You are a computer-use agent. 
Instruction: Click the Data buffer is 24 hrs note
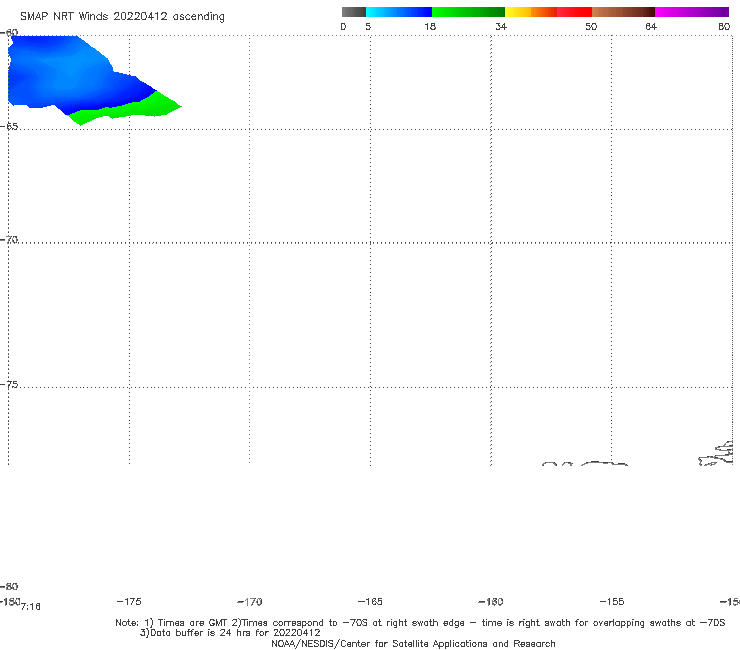click(230, 633)
